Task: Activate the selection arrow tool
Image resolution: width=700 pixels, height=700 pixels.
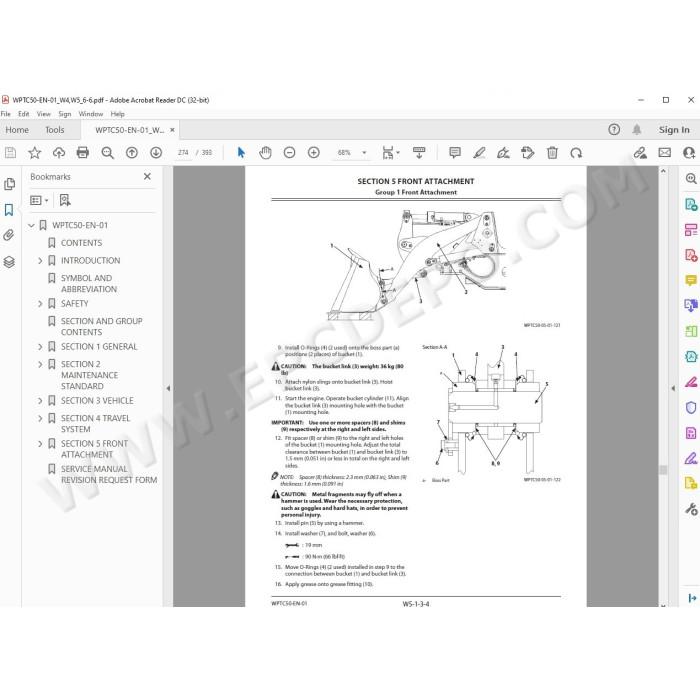Action: point(241,153)
